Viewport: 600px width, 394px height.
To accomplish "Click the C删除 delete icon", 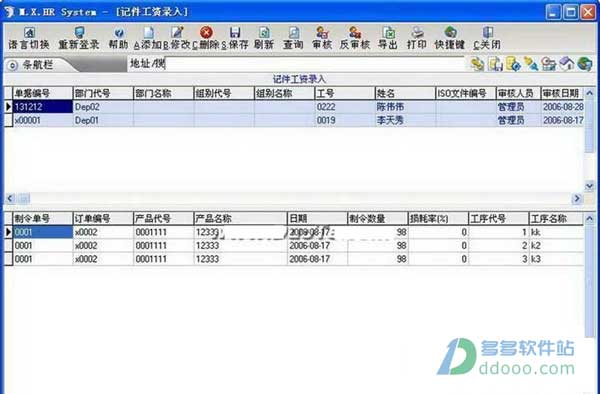I will (206, 33).
